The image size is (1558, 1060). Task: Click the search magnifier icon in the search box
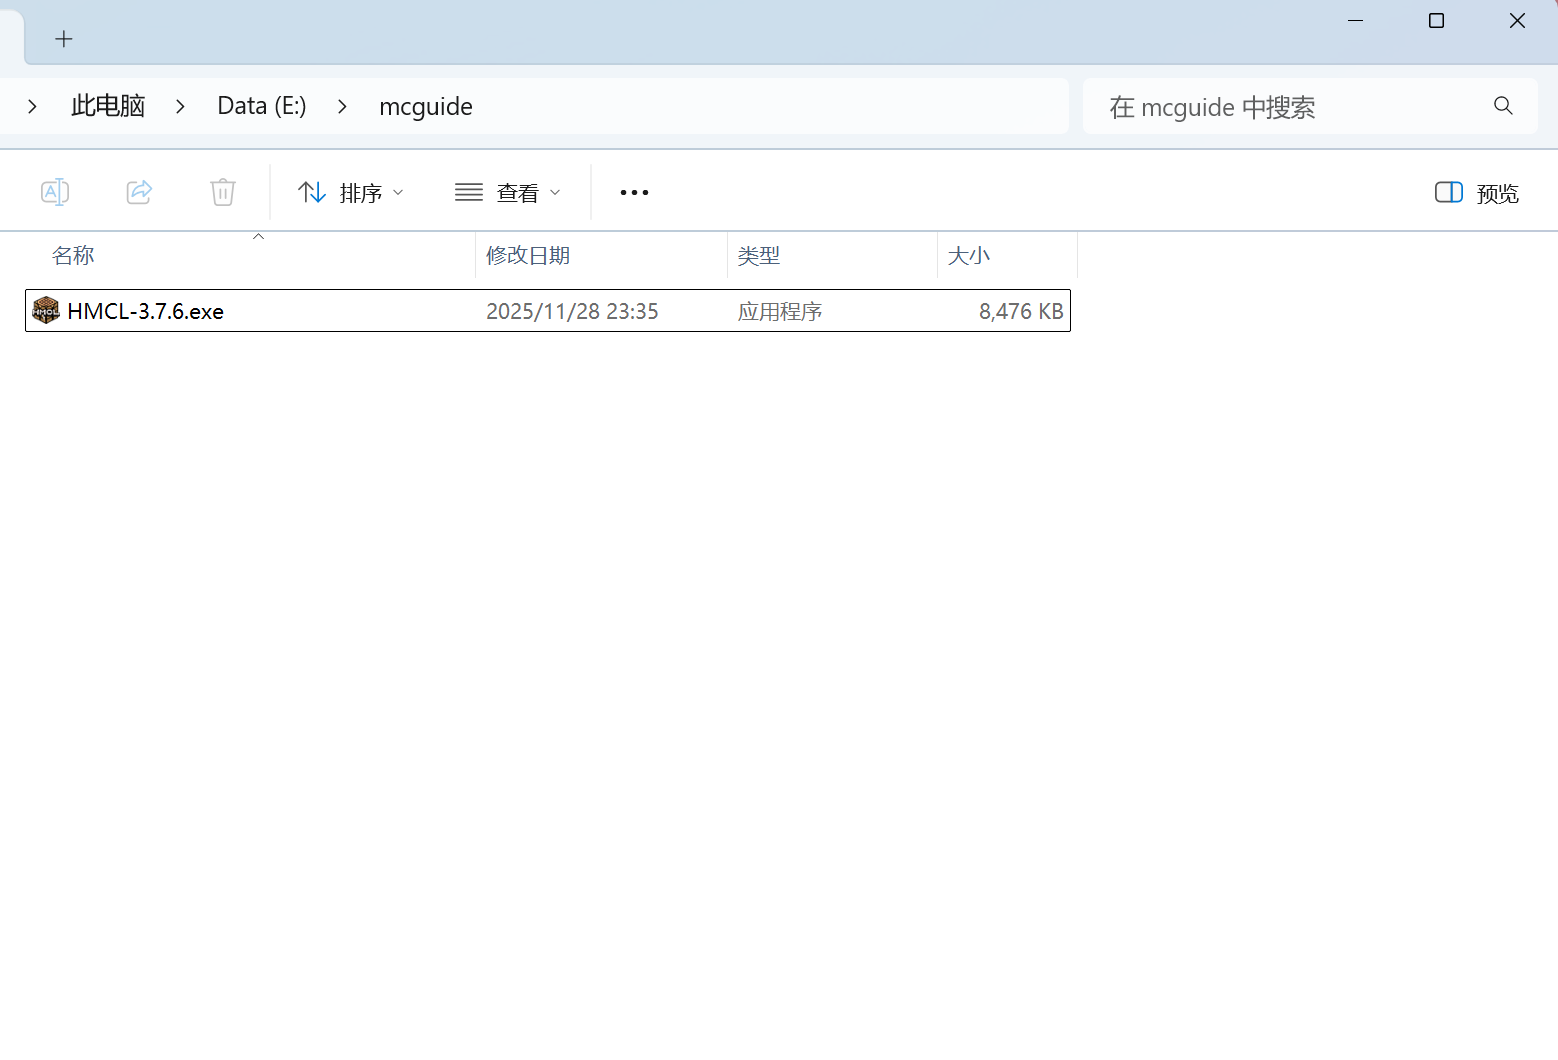(x=1503, y=105)
